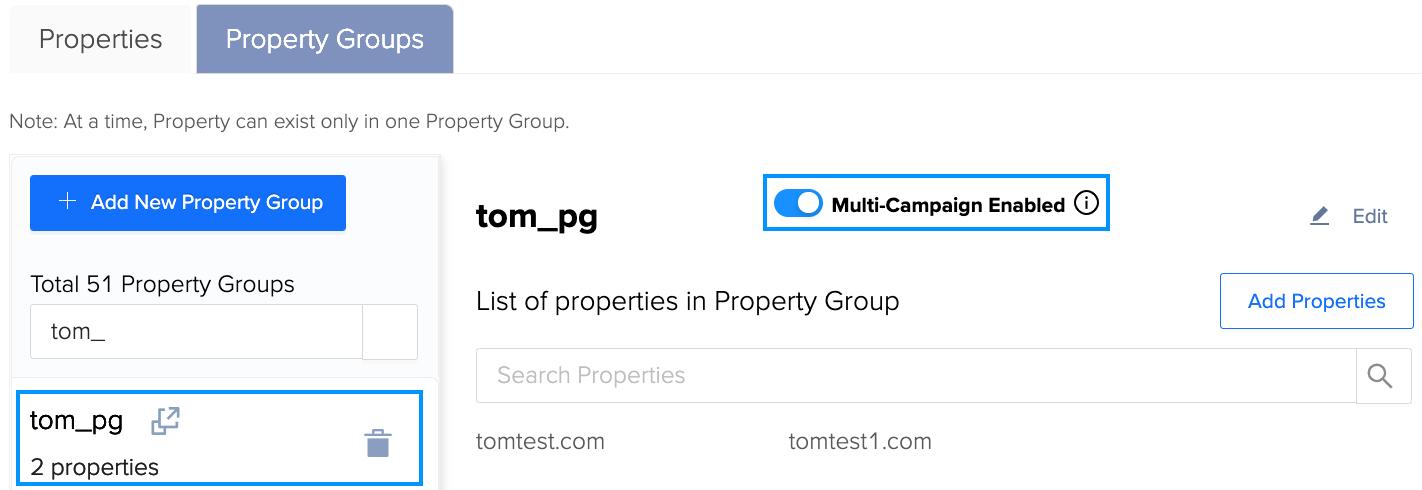Click the info icon beside Multi-Campaign Enabled
This screenshot has height=490, width=1422.
[x=1086, y=204]
